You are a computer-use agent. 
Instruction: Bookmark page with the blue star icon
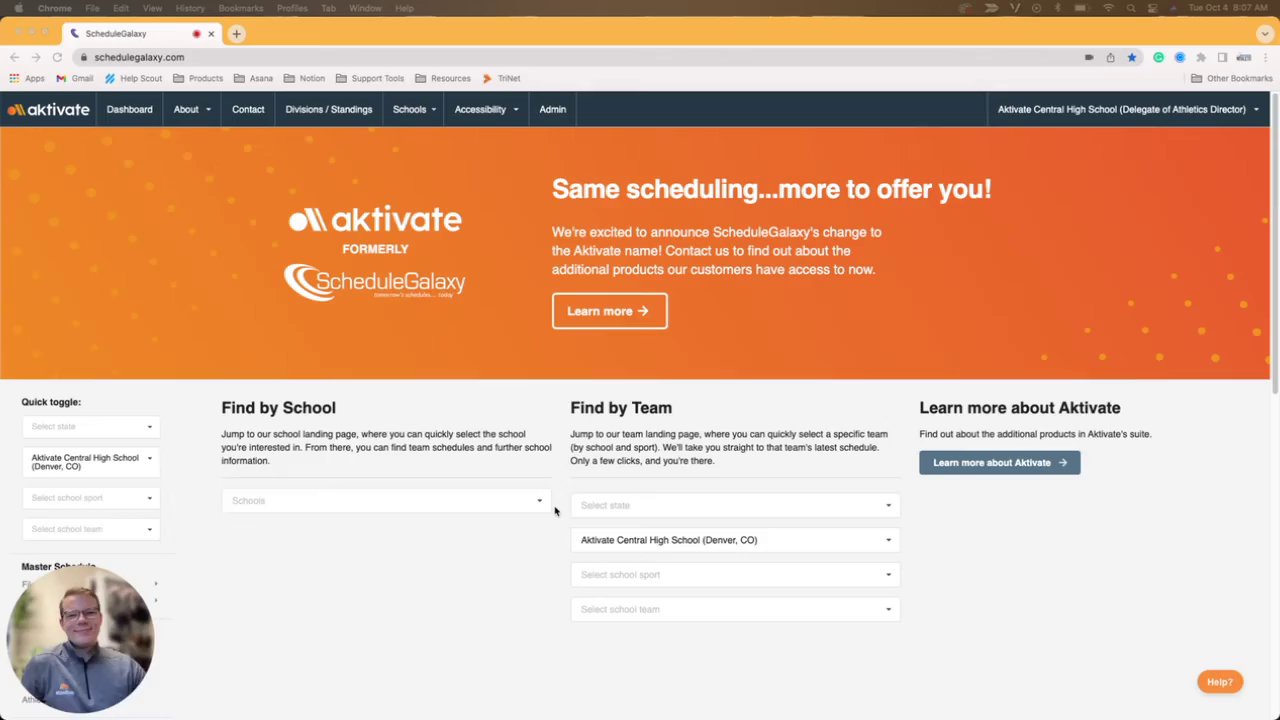pos(1132,57)
